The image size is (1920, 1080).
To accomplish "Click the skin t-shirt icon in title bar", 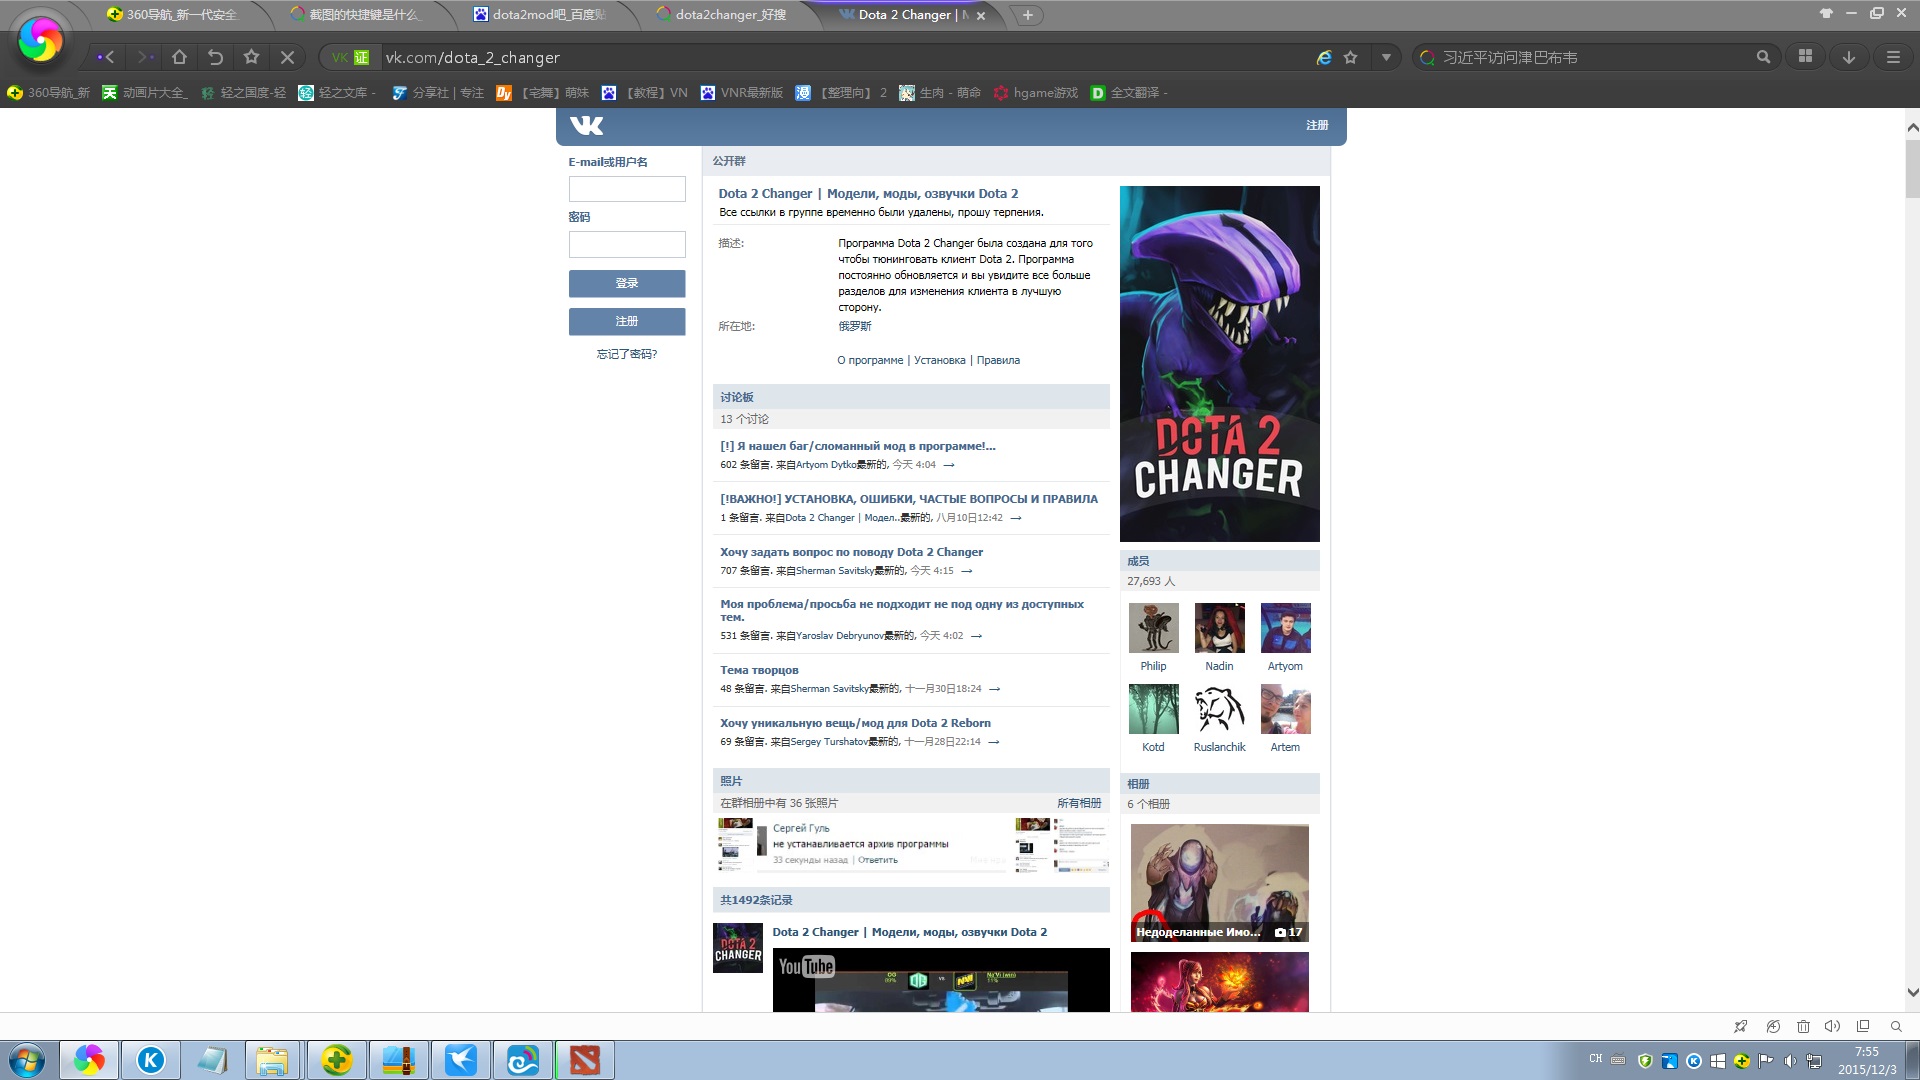I will pos(1826,14).
